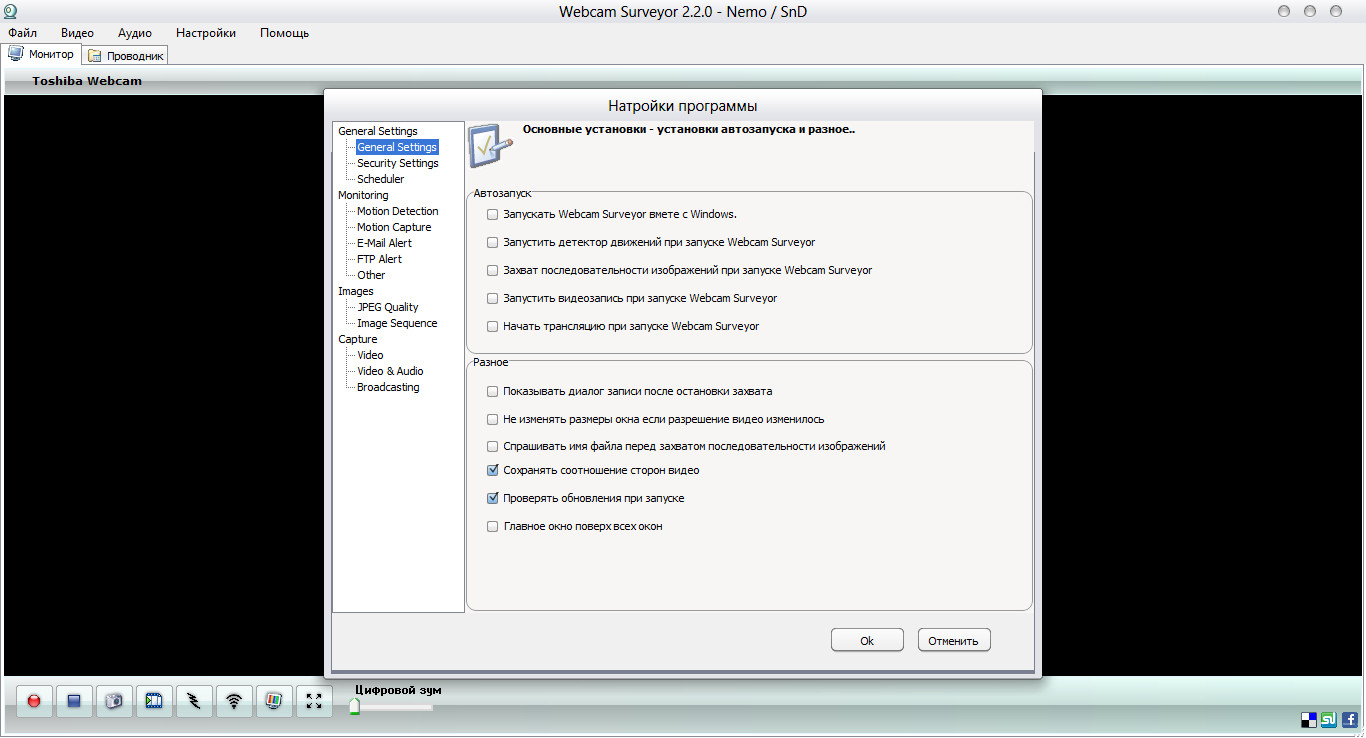
Task: Open the Facebook share icon
Action: [1349, 719]
